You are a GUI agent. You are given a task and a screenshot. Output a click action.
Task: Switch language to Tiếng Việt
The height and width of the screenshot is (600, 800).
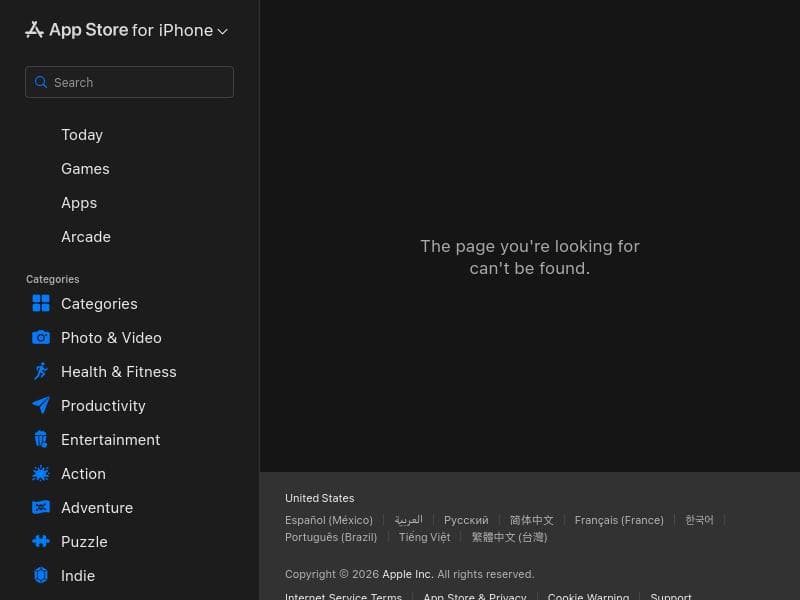pos(424,537)
